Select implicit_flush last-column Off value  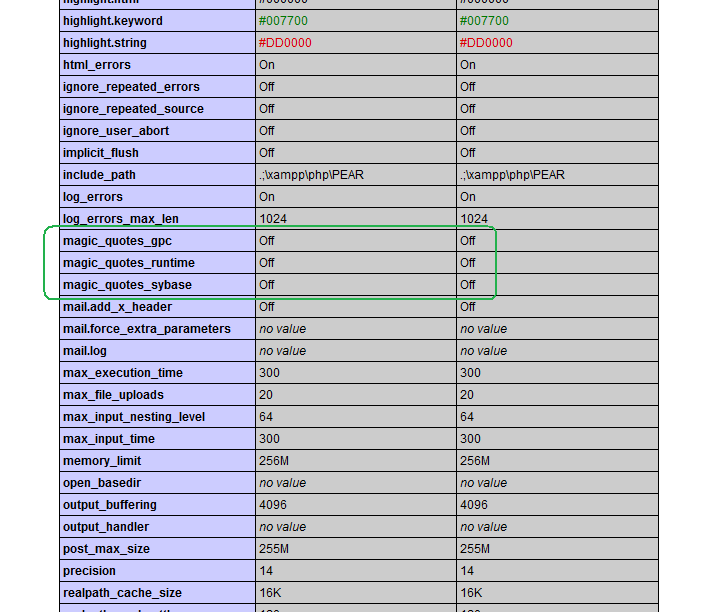coord(468,153)
